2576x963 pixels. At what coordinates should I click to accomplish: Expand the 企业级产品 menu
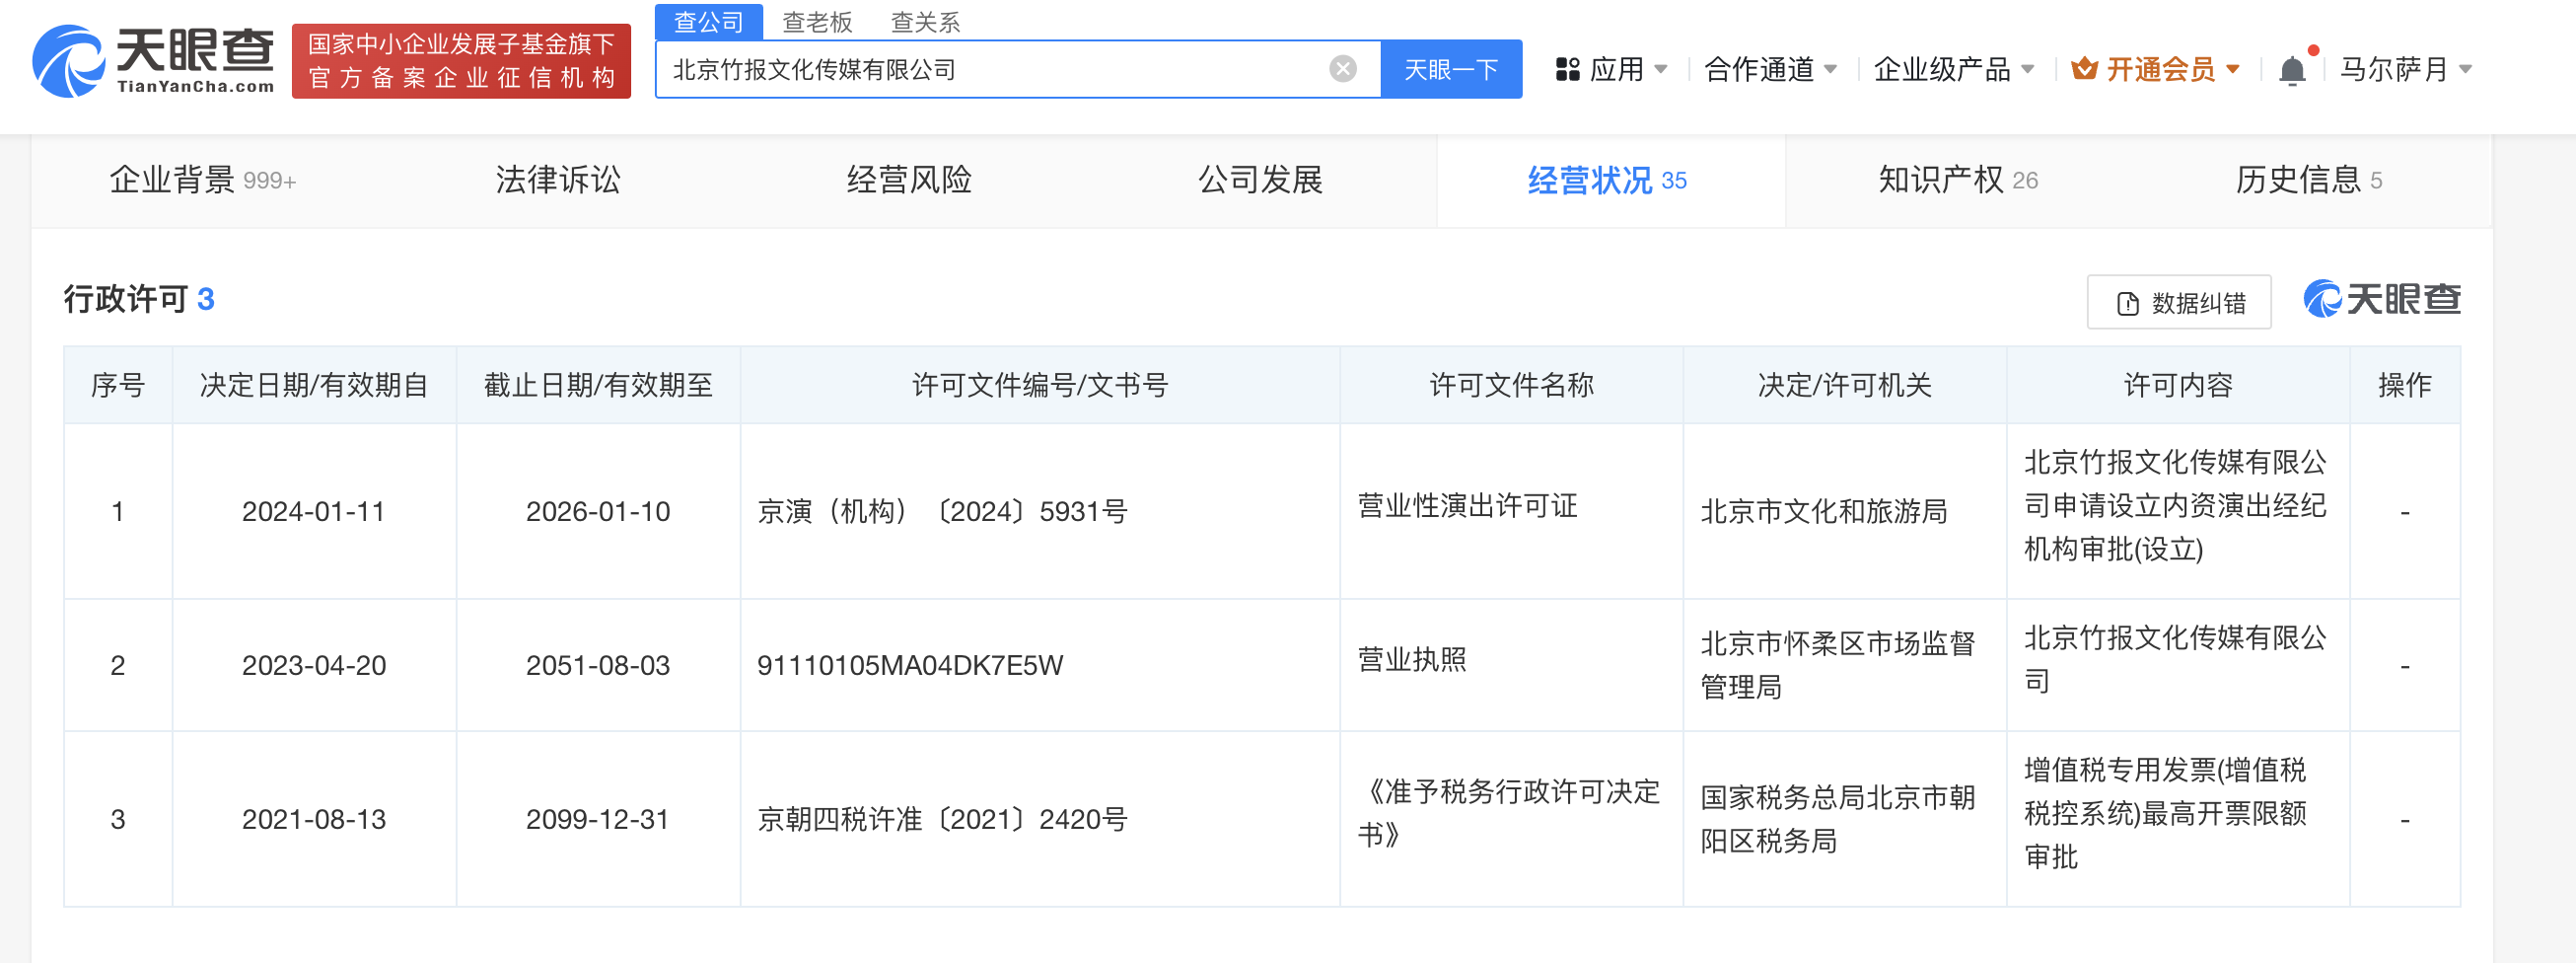pyautogui.click(x=1953, y=69)
